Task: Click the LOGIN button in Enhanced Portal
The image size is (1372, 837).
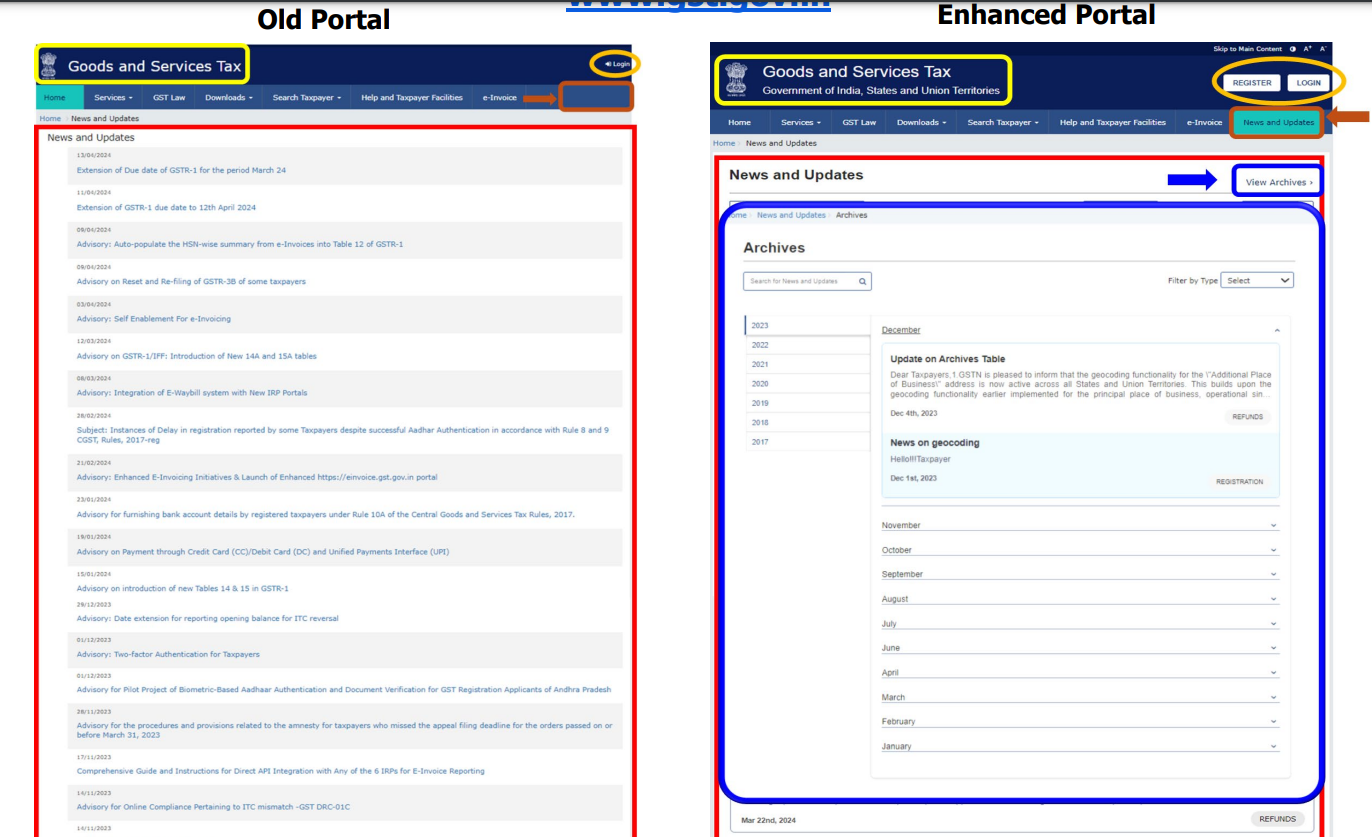Action: [1308, 83]
